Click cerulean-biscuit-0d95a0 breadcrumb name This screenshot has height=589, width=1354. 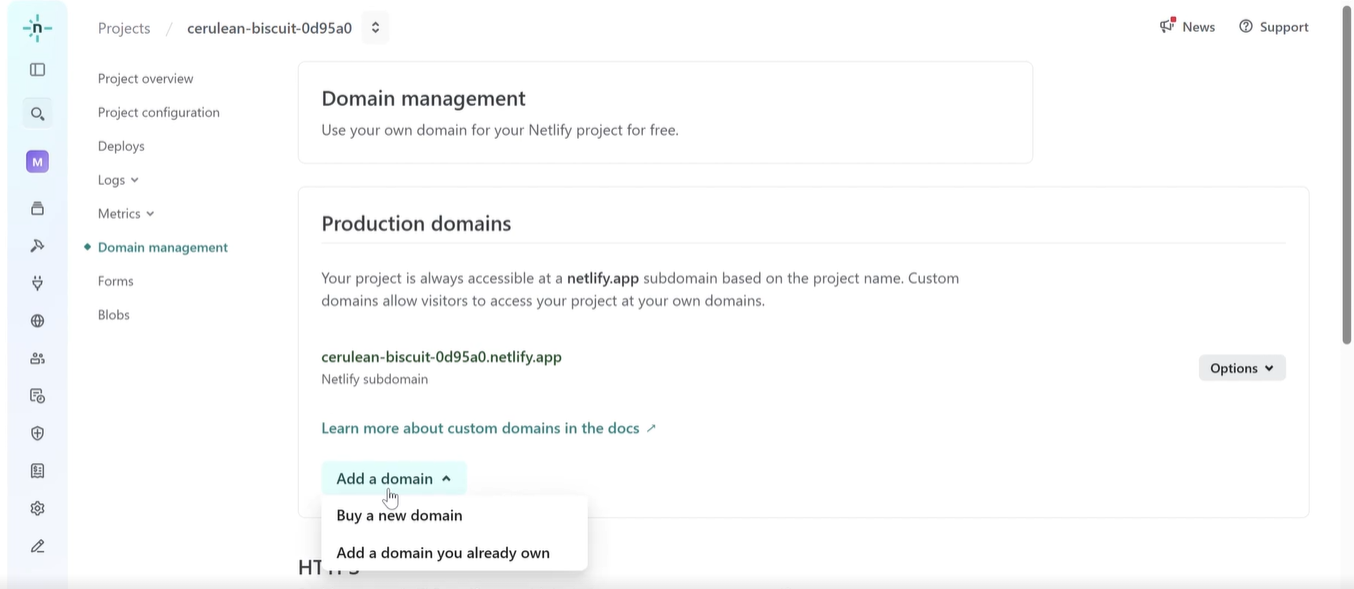coord(270,28)
